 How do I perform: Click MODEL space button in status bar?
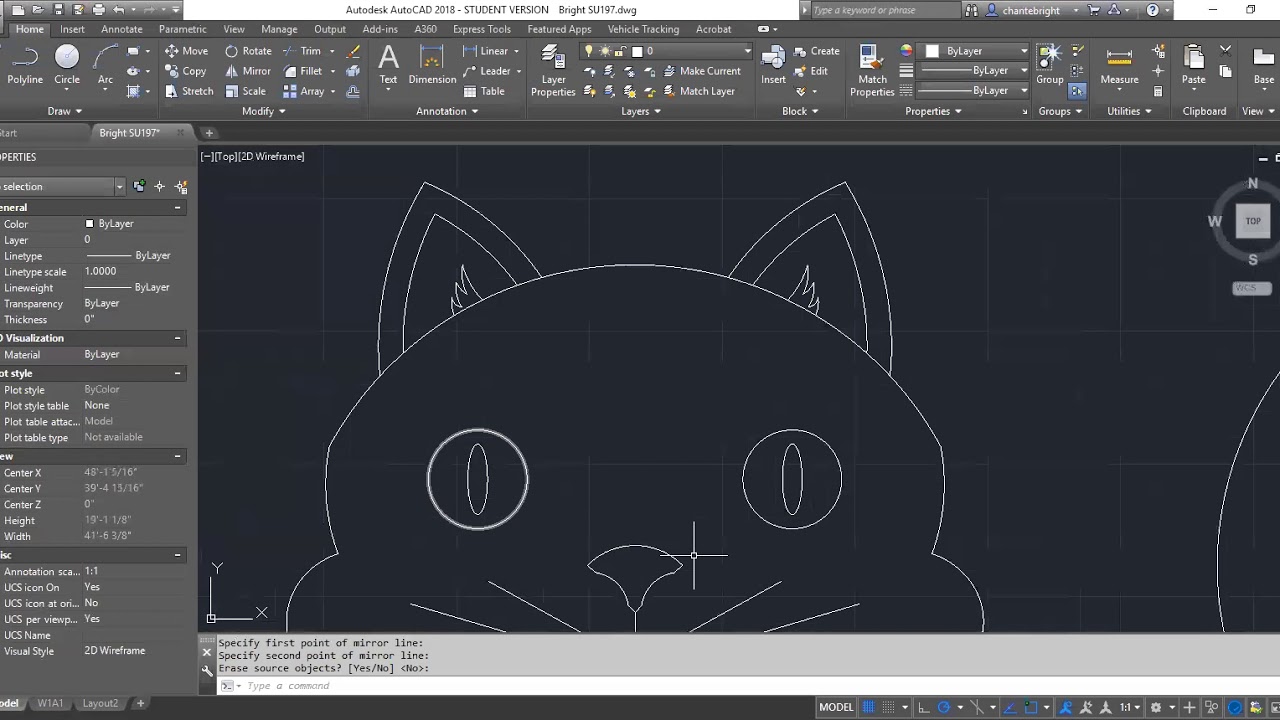click(836, 707)
